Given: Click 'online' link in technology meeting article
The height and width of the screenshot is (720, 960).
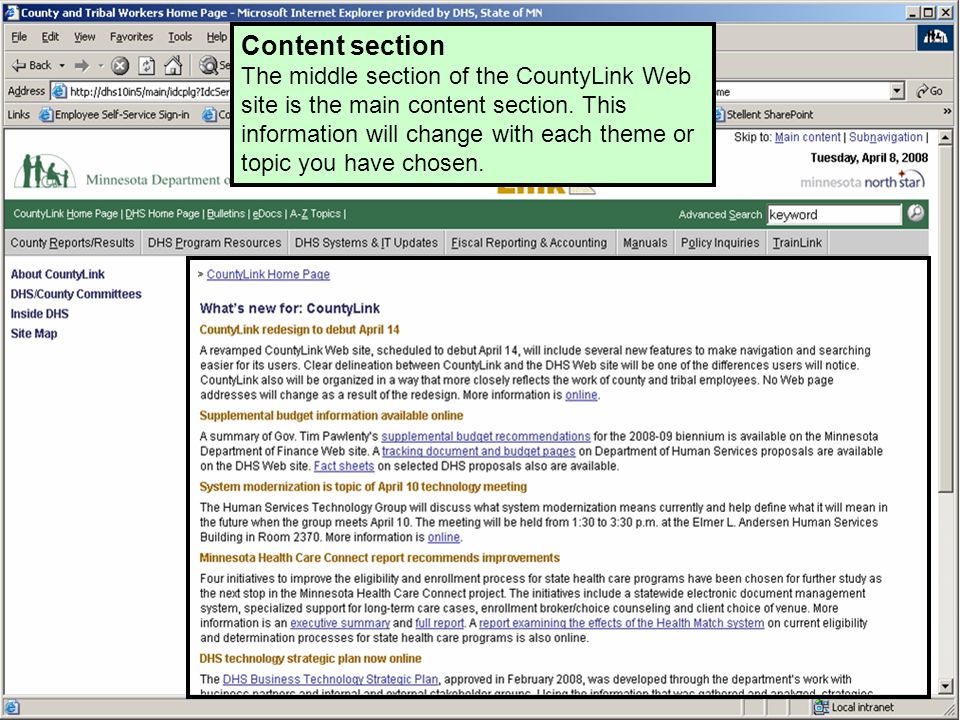Looking at the screenshot, I should 443,537.
